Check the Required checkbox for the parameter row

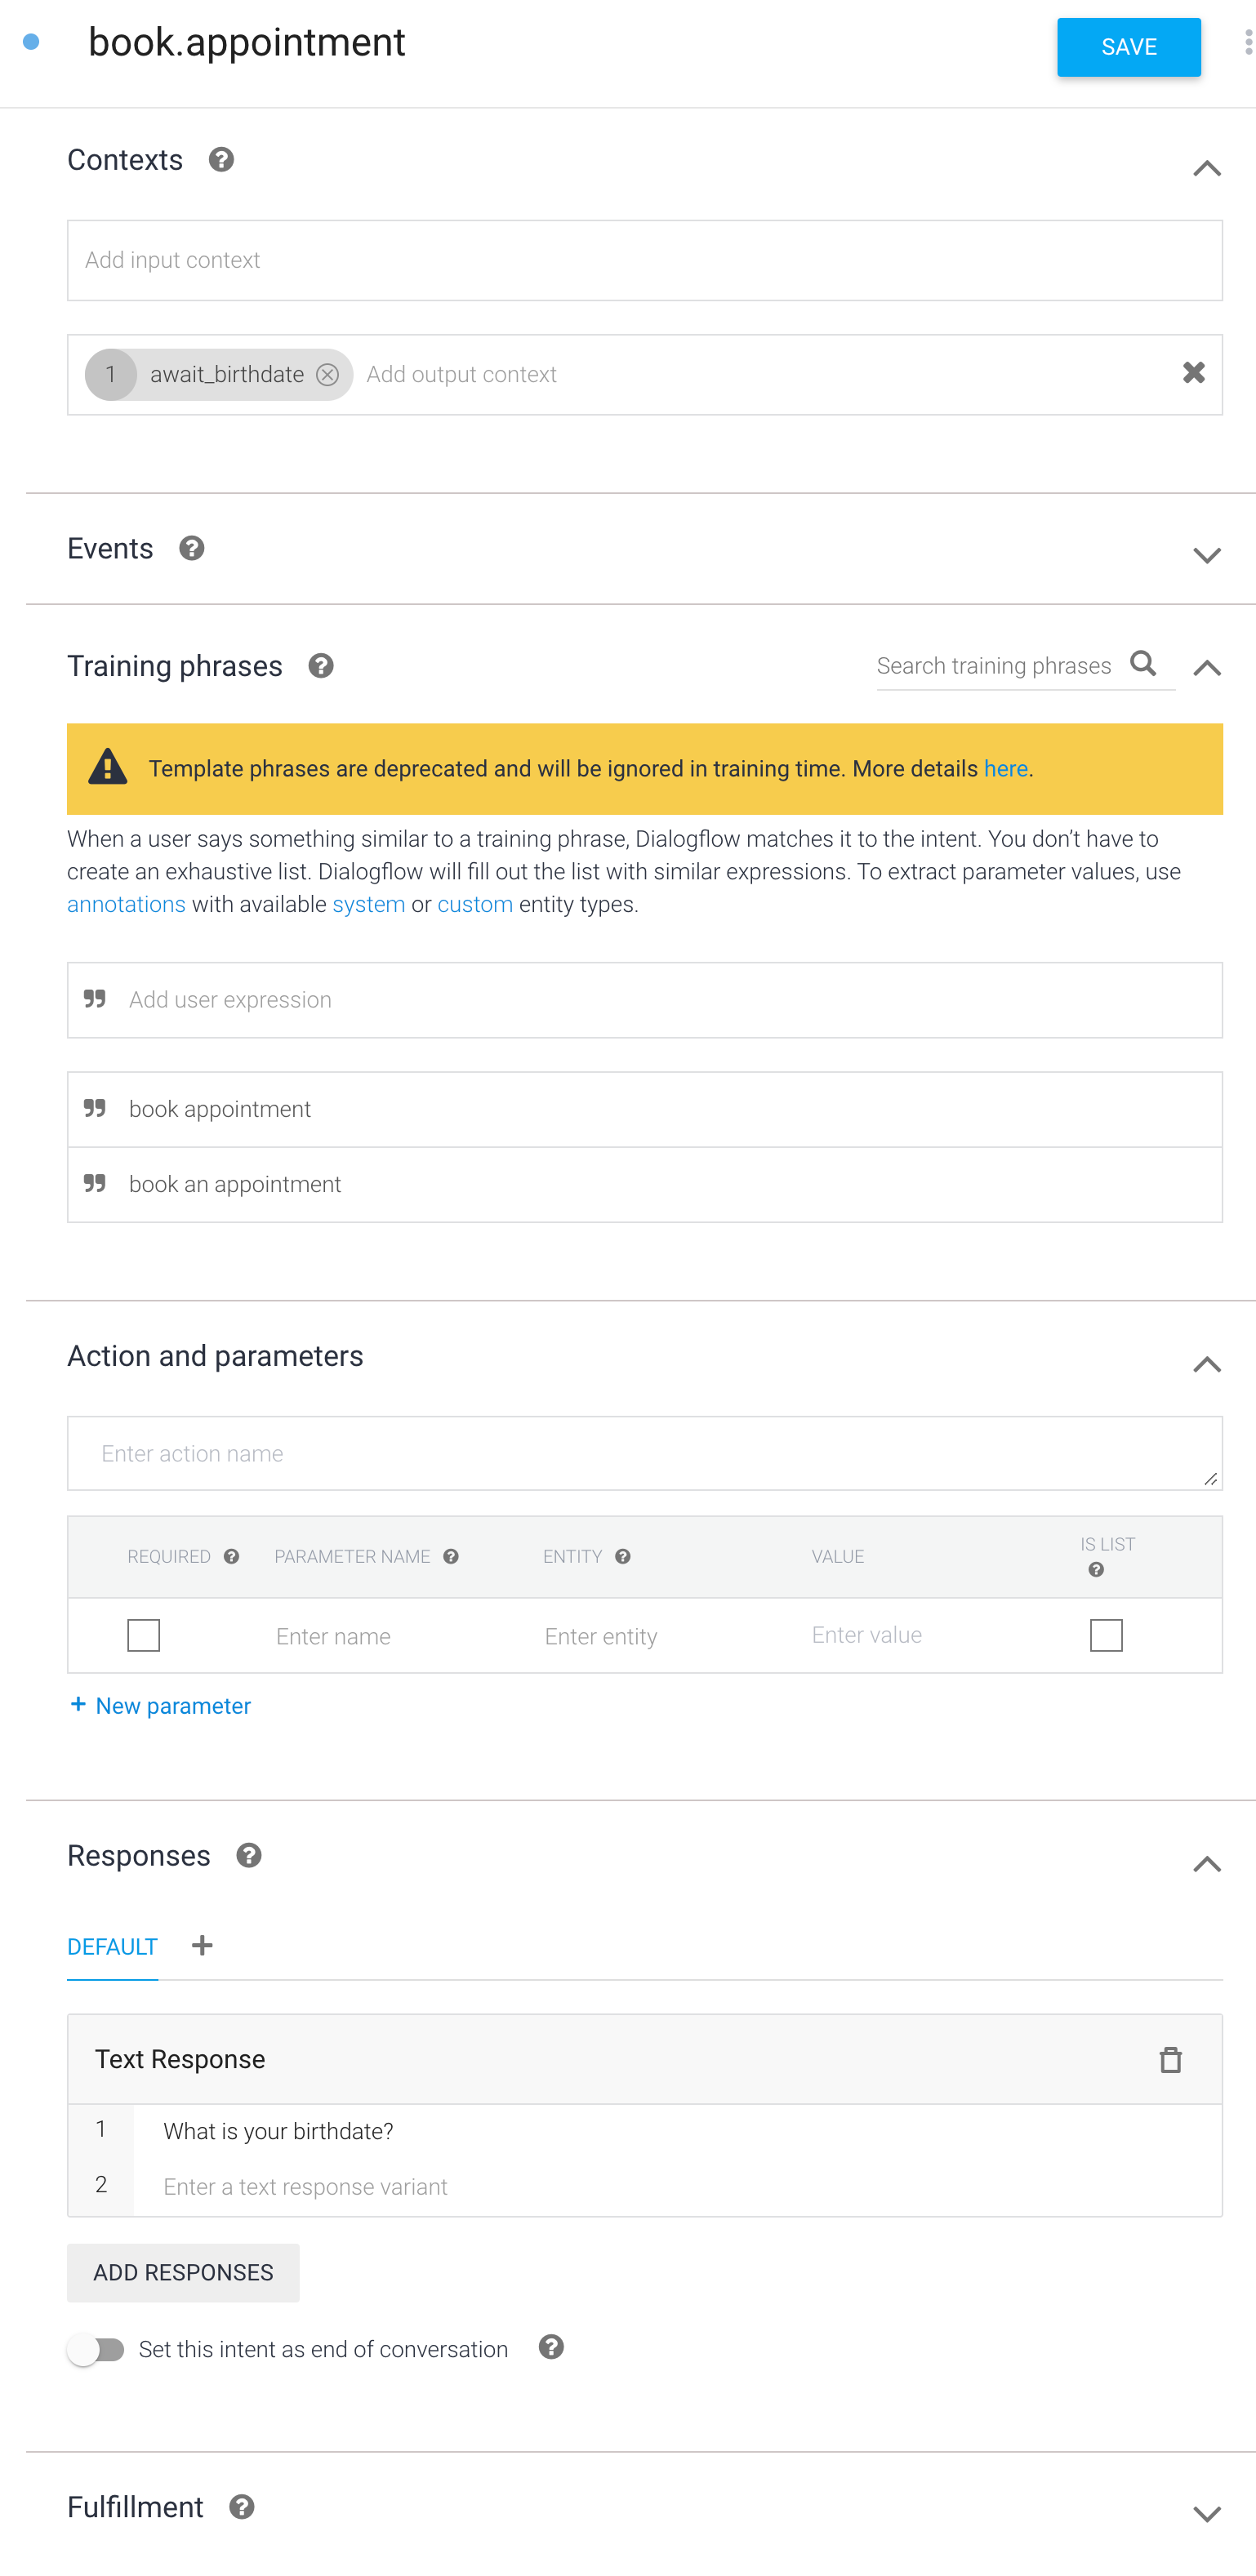click(144, 1635)
